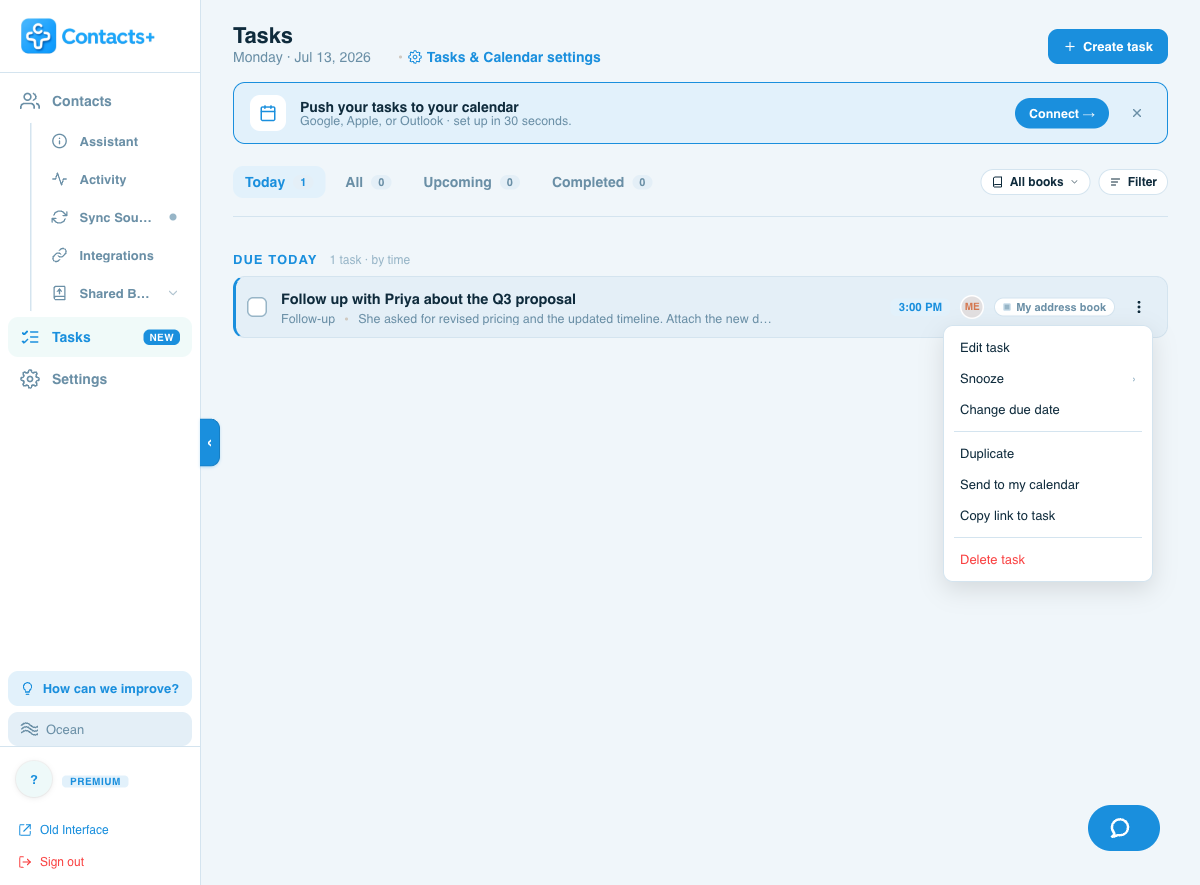
Task: Open the All books dropdown
Action: pos(1035,182)
